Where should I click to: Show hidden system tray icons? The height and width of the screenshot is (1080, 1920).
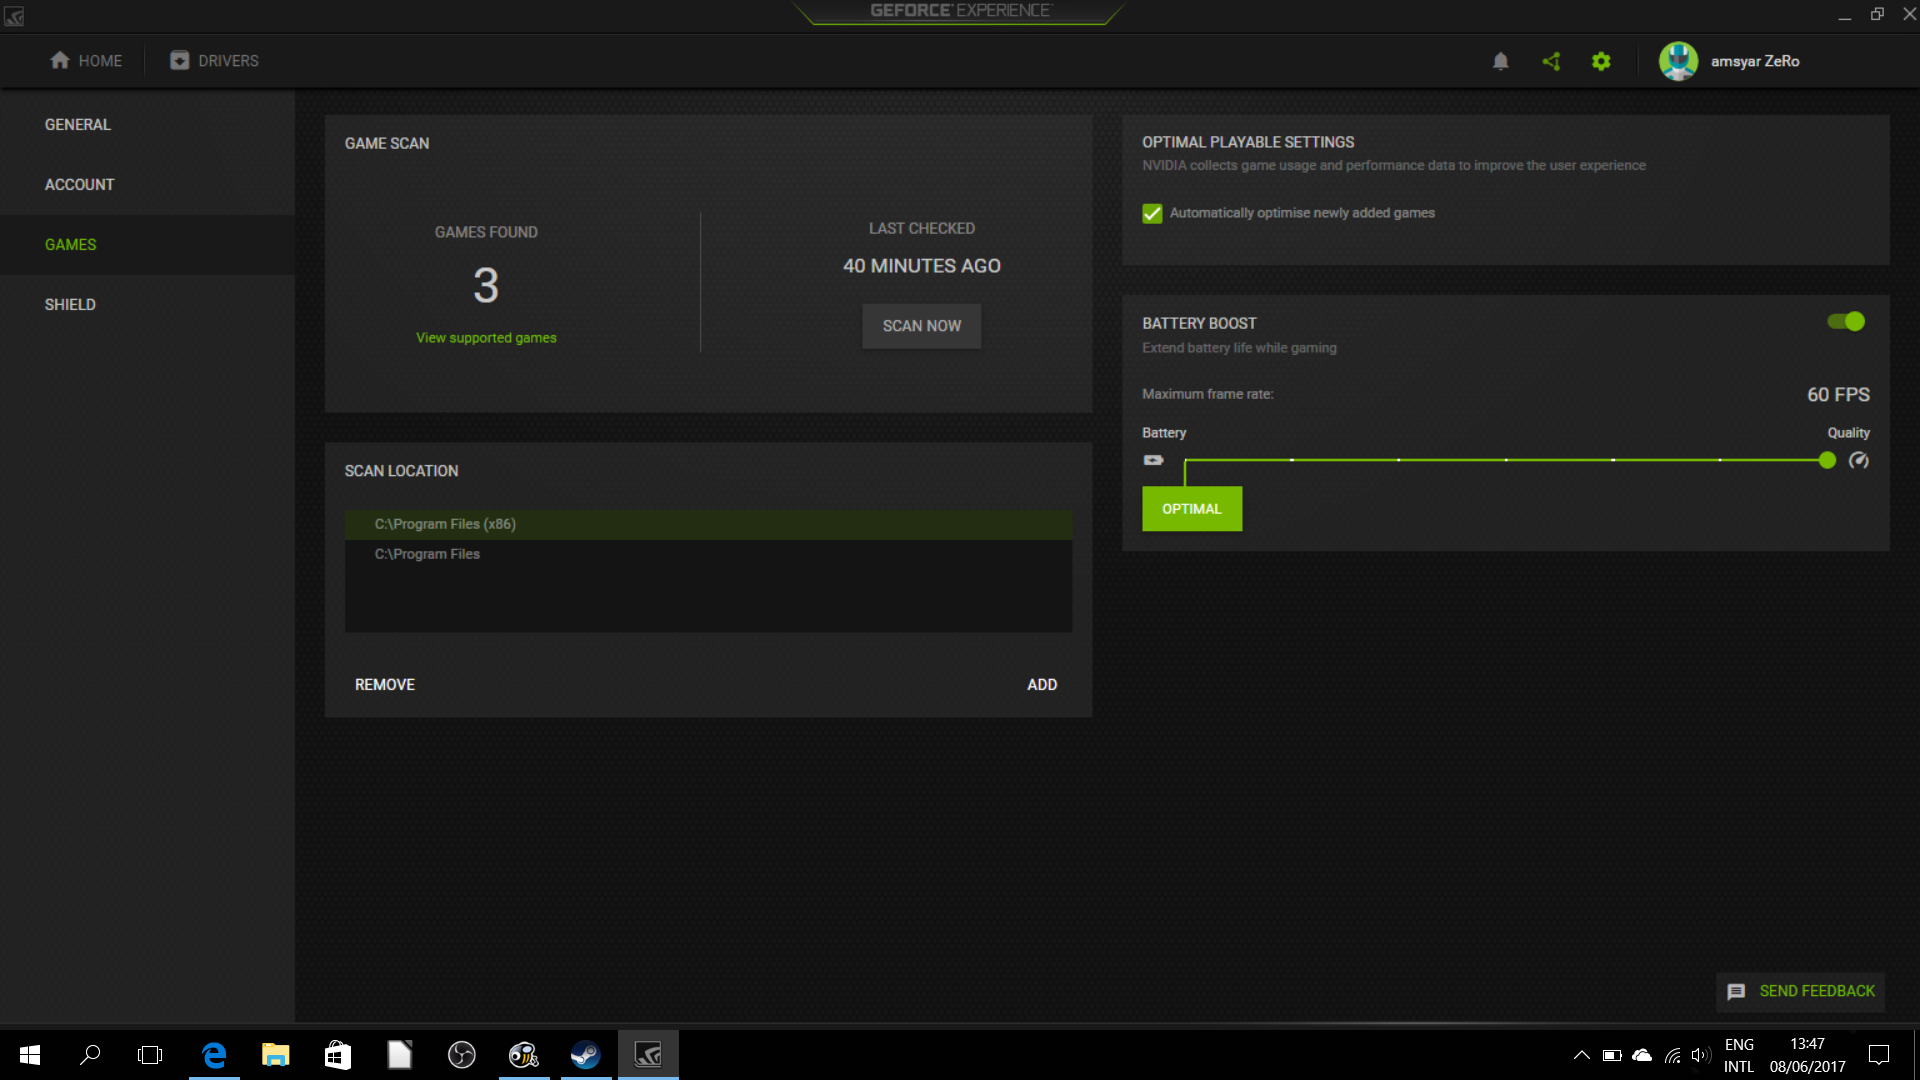tap(1581, 1055)
